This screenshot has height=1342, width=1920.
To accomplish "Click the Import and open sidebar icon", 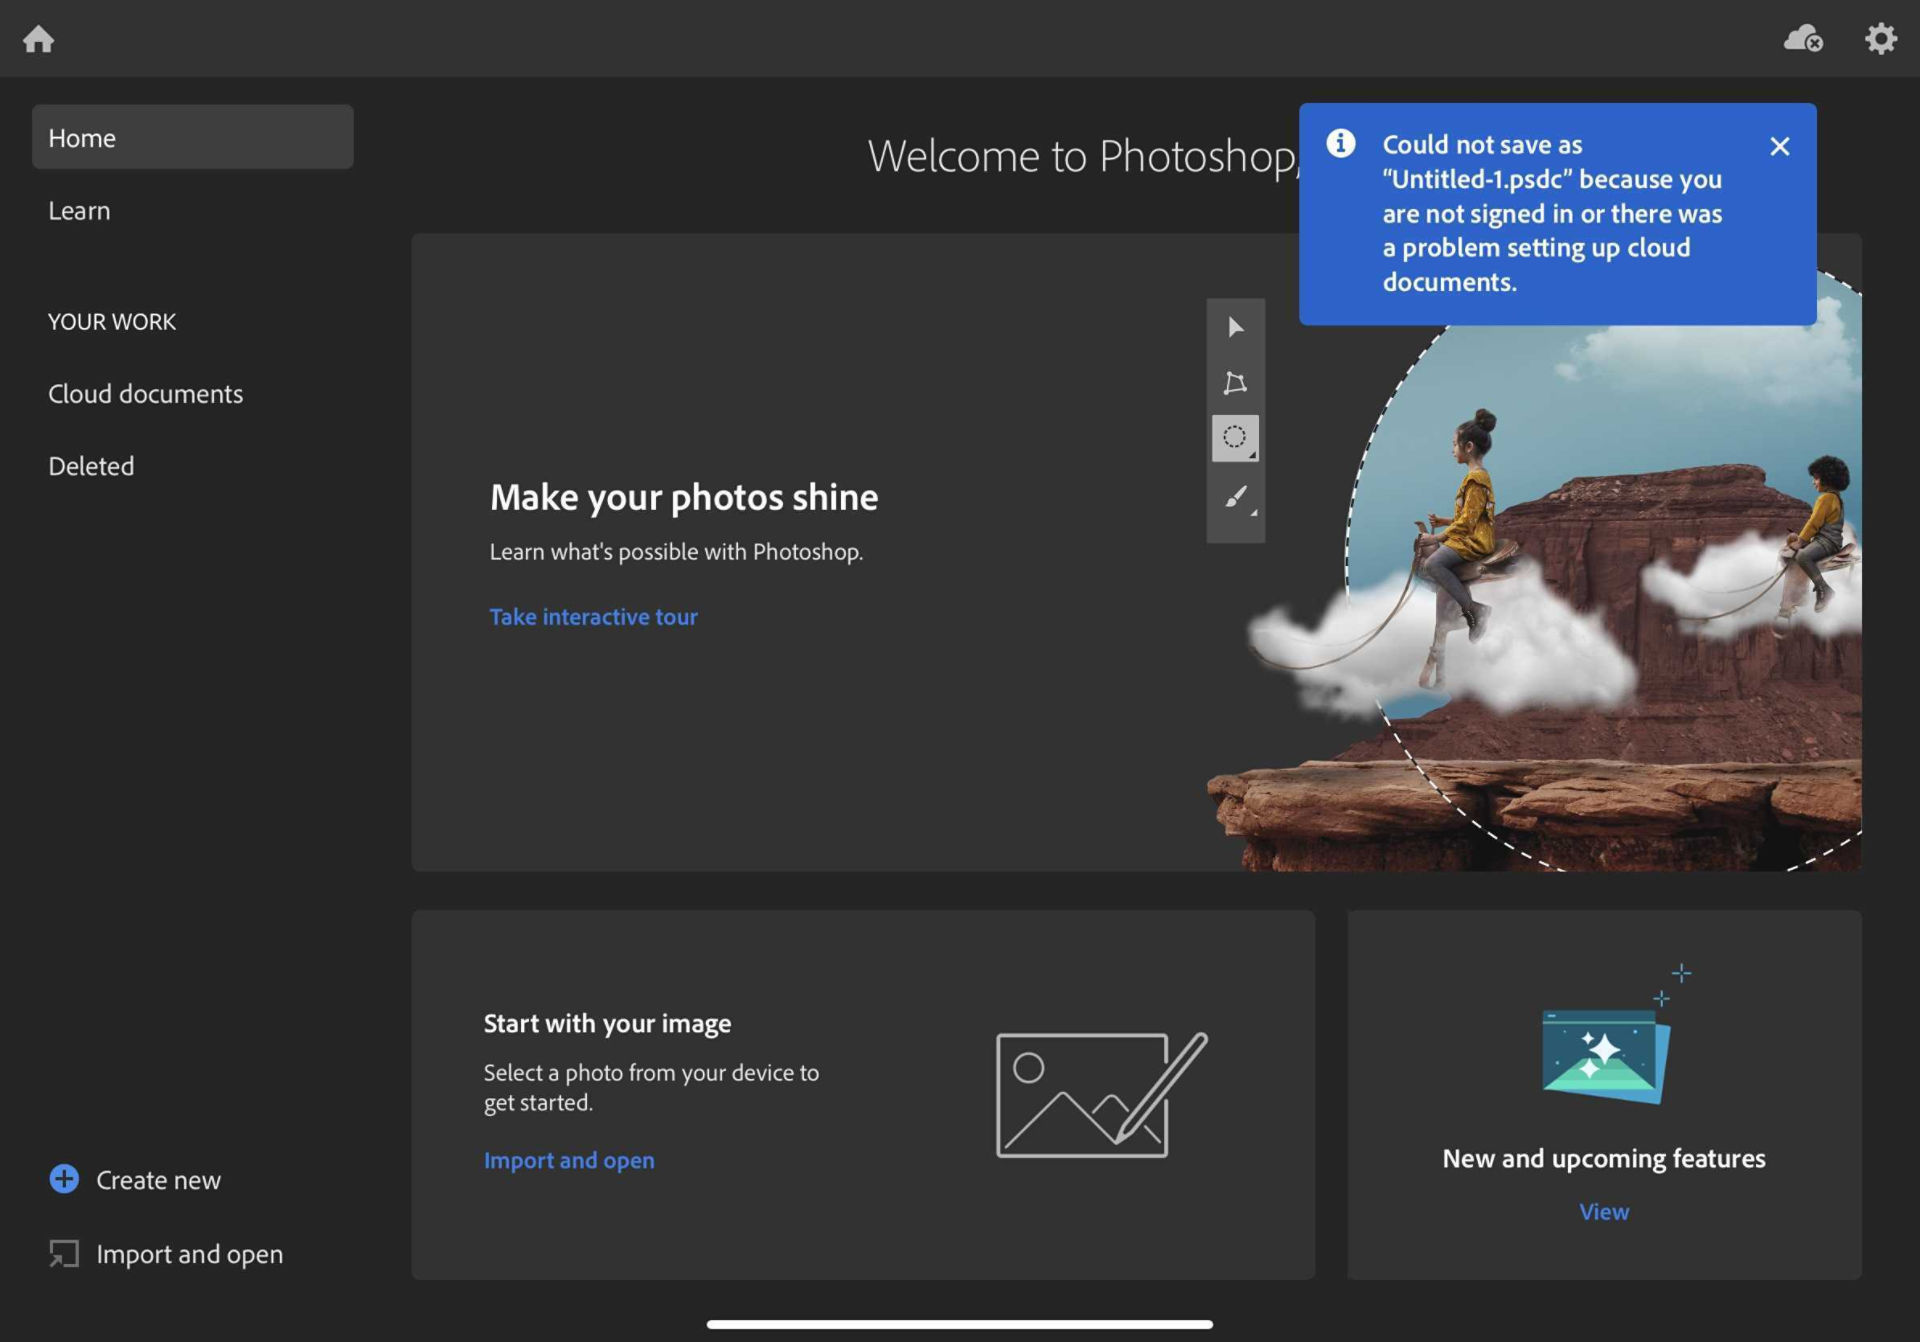I will [64, 1253].
